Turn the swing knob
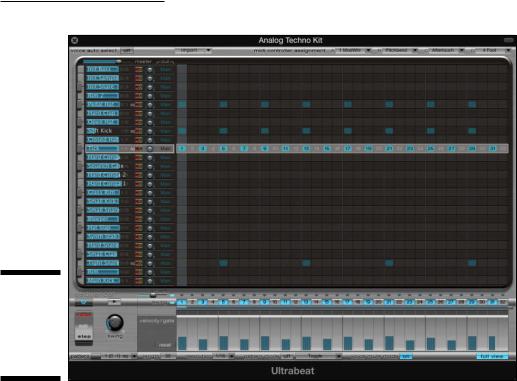 115,323
